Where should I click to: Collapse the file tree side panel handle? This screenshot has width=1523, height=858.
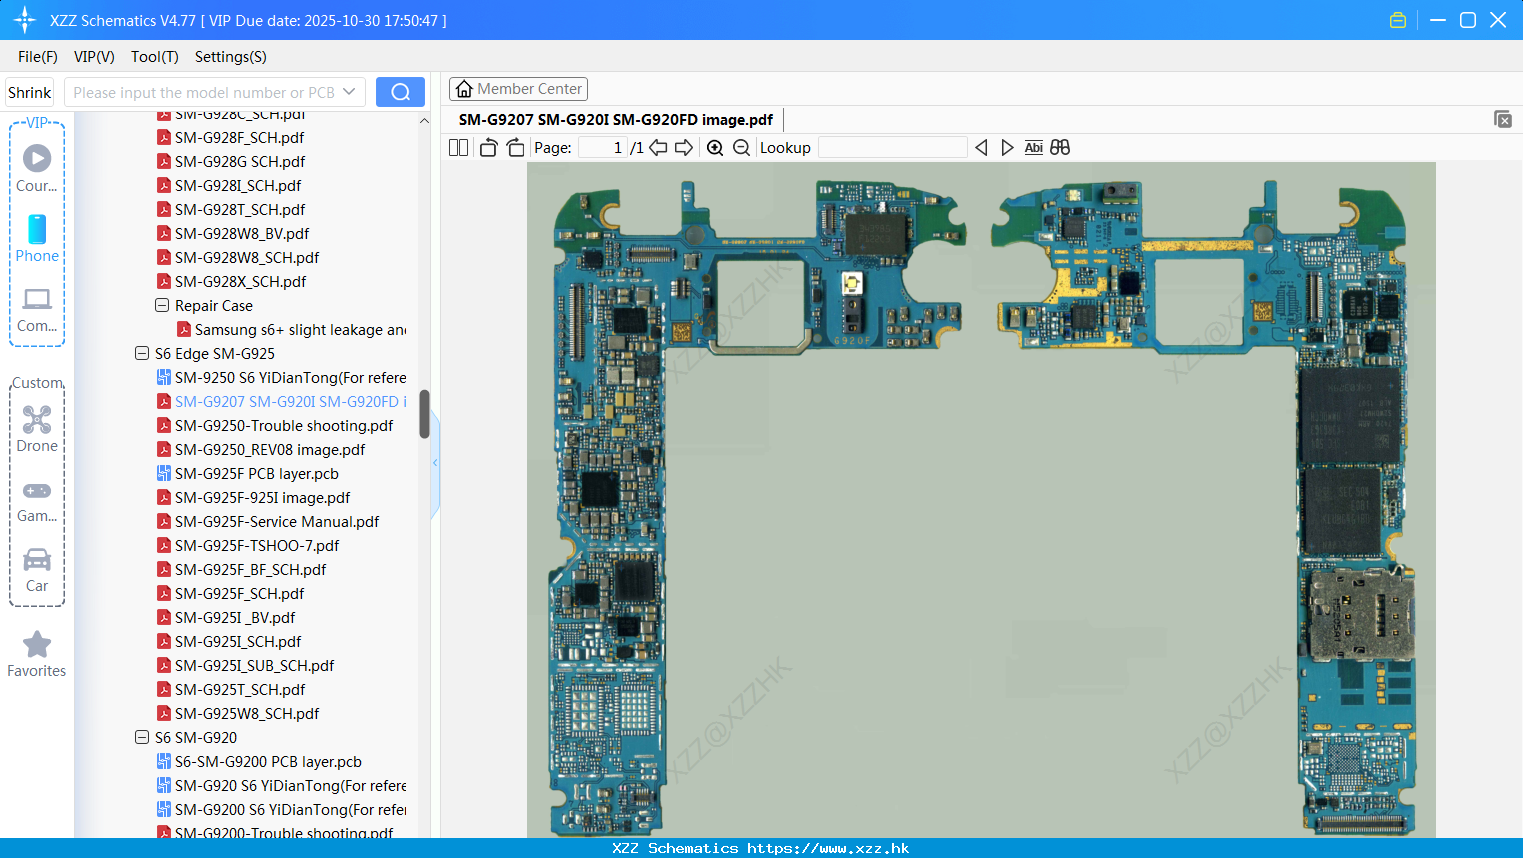[x=435, y=463]
